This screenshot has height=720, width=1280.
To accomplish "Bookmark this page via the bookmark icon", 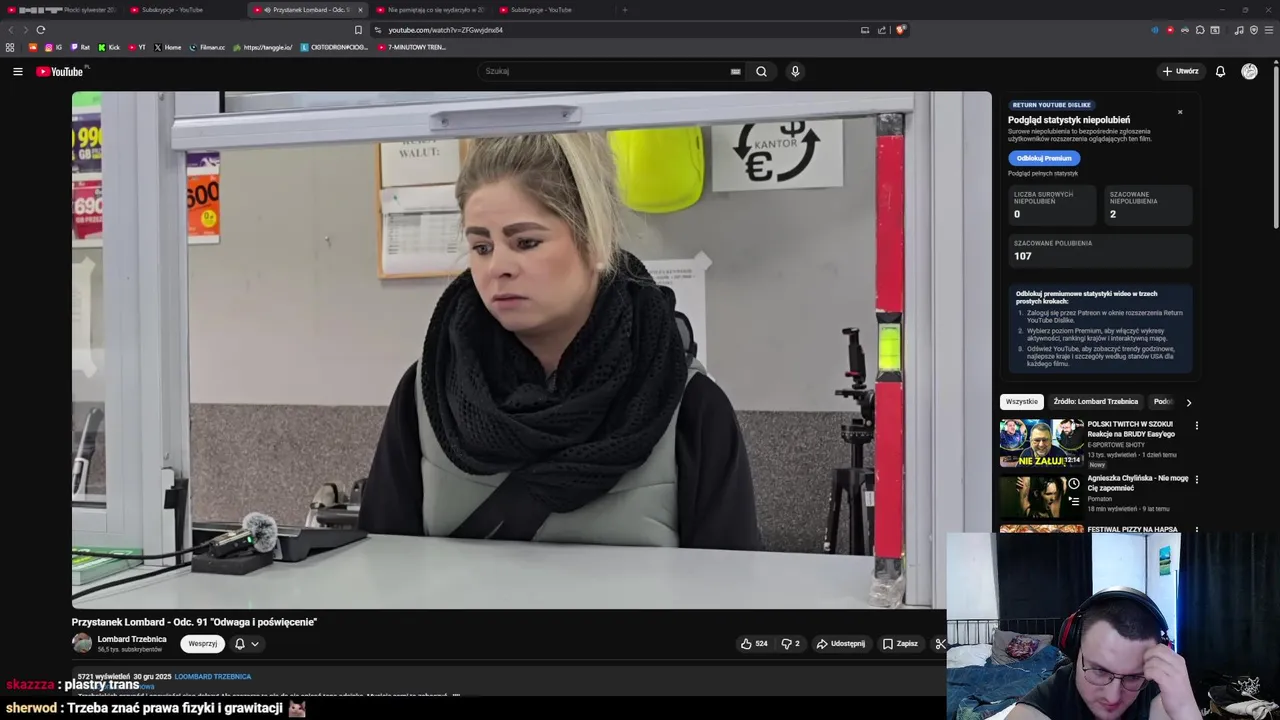I will click(x=358, y=30).
